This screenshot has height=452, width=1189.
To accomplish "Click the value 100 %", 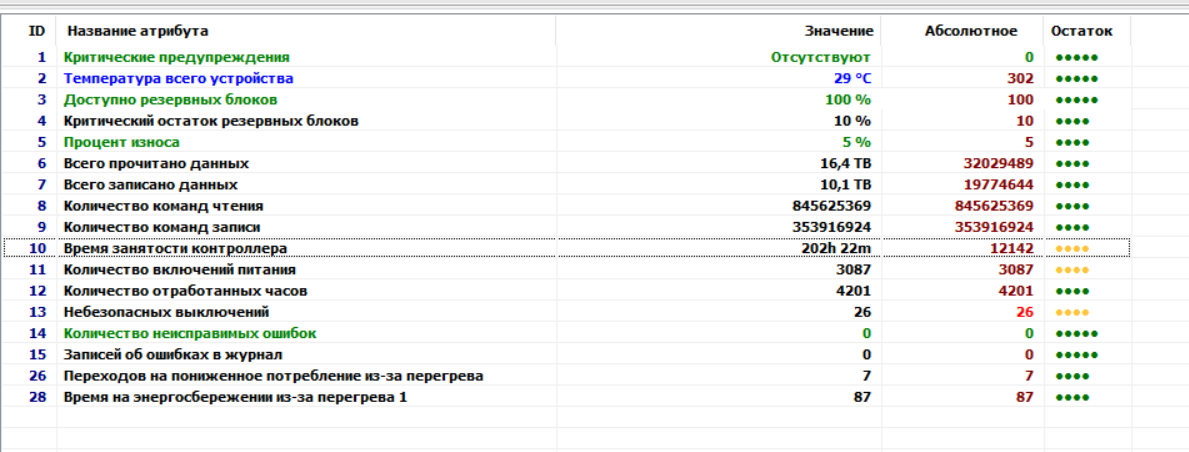I will pyautogui.click(x=848, y=99).
